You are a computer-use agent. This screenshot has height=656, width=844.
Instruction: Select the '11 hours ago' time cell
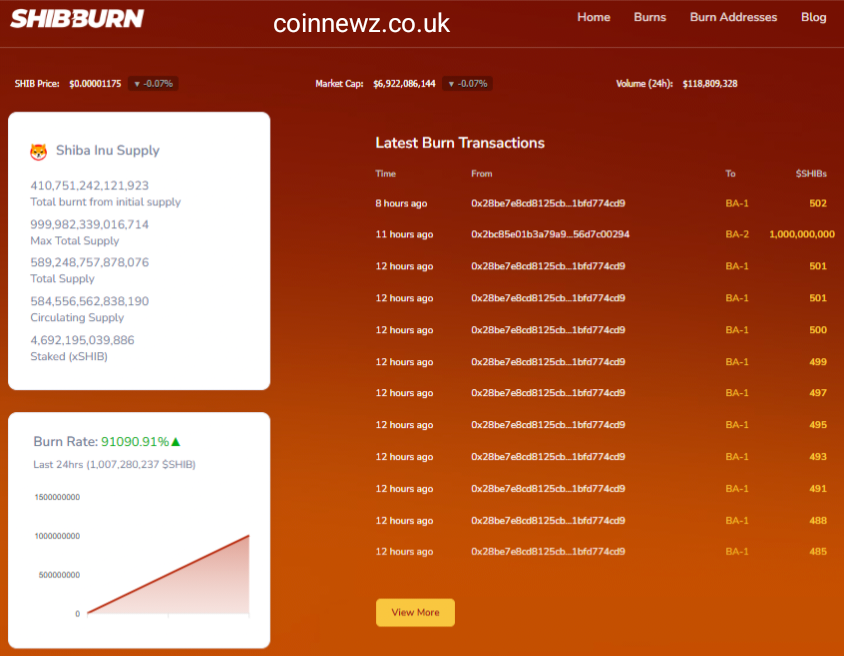coord(404,235)
